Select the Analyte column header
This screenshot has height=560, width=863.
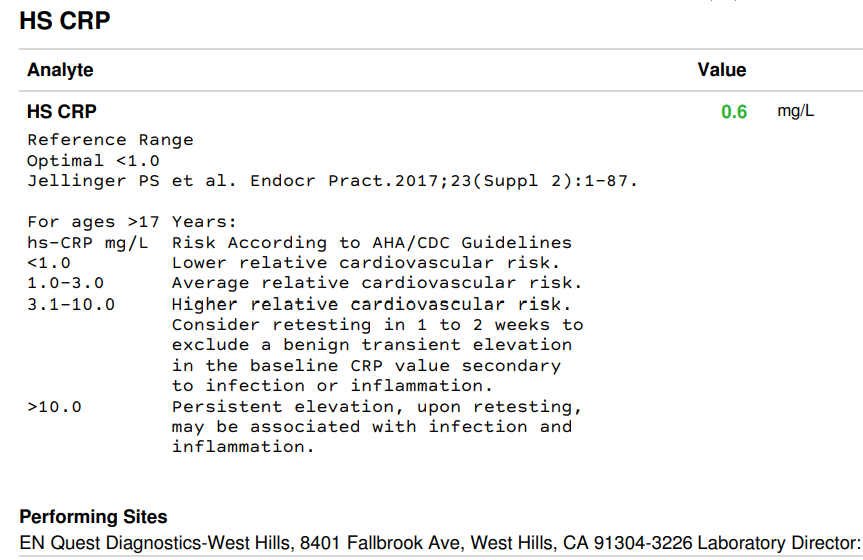pyautogui.click(x=60, y=70)
